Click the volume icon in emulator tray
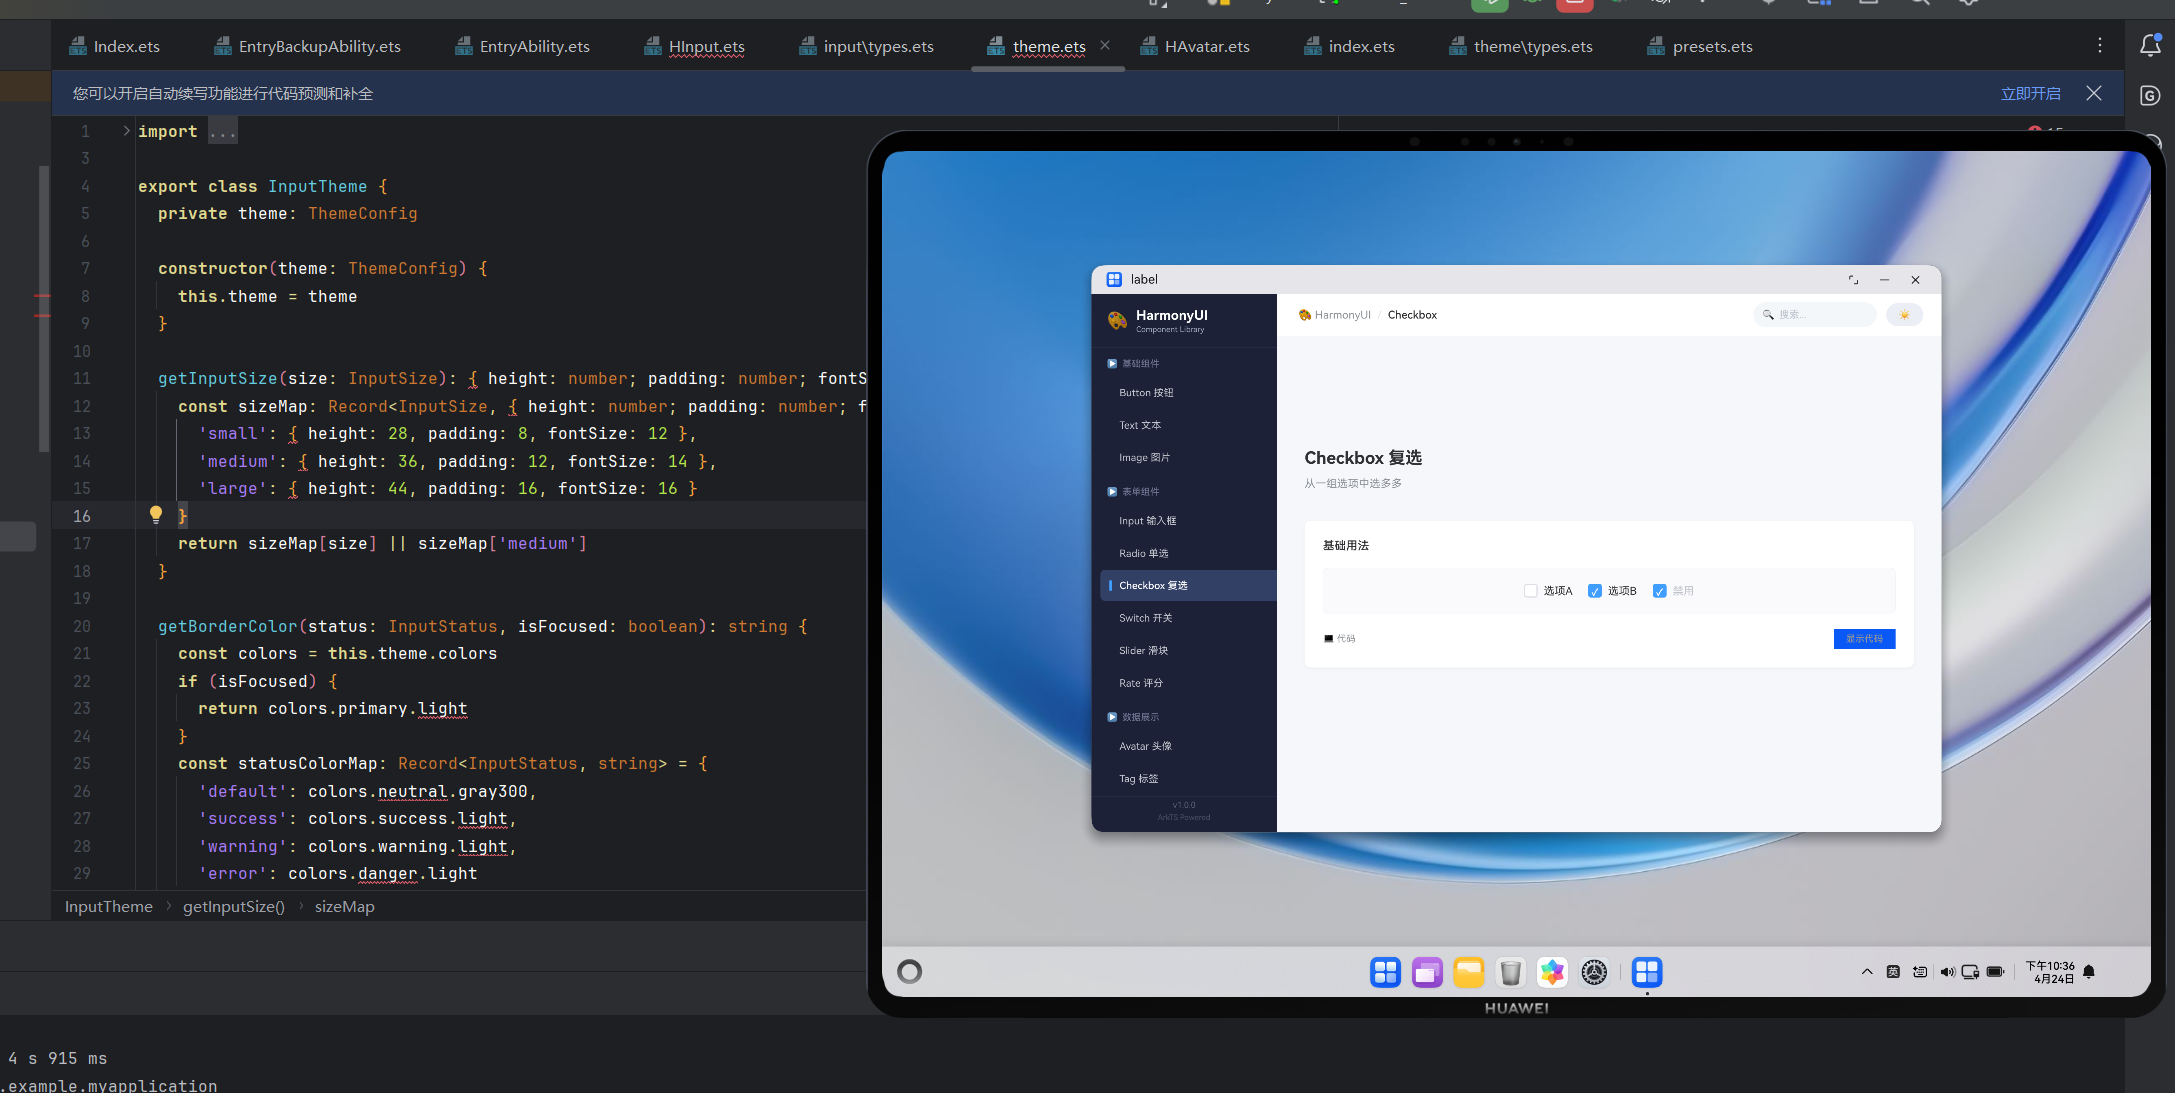Viewport: 2175px width, 1093px height. pos(1946,972)
